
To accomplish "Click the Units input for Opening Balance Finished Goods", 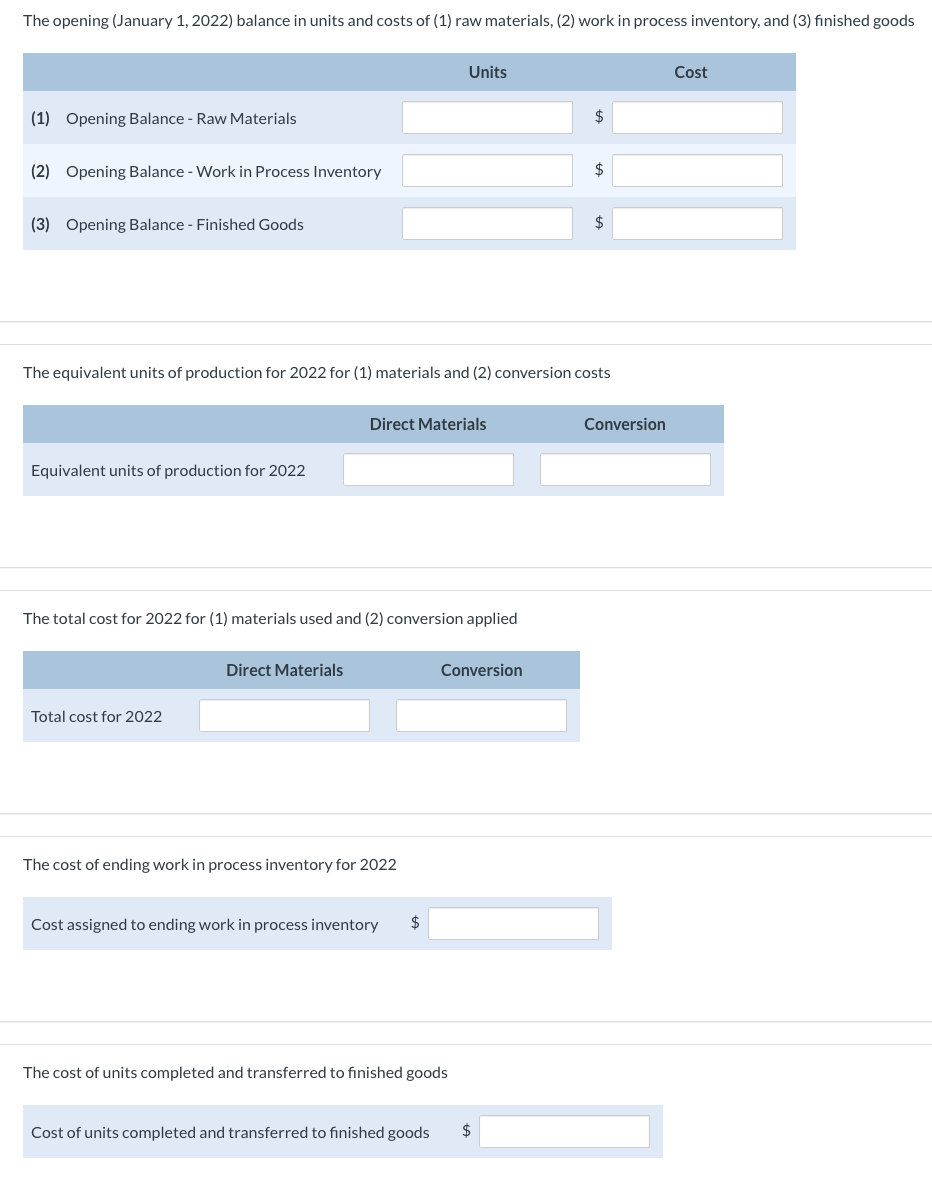I will [487, 223].
